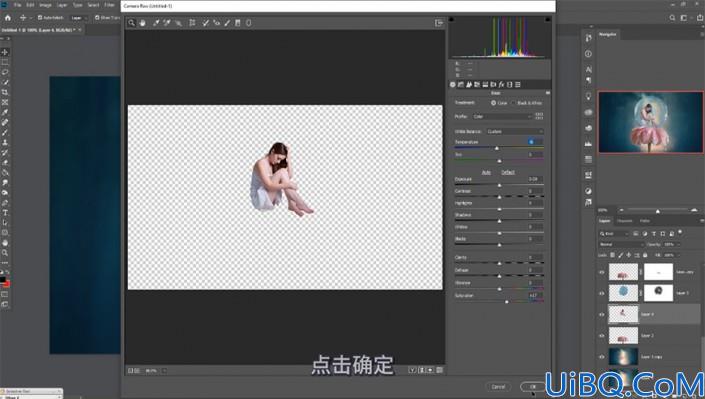Select the Red Eye Removal tool in Camera Raw
The image size is (705, 399).
click(216, 23)
